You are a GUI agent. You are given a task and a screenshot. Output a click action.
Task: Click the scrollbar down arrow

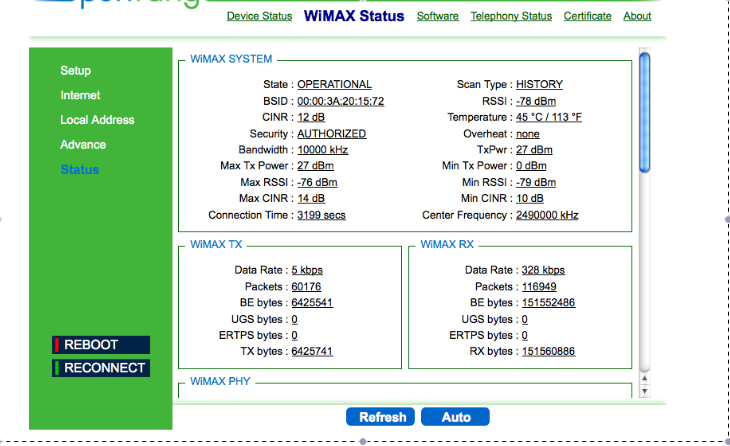pos(645,390)
